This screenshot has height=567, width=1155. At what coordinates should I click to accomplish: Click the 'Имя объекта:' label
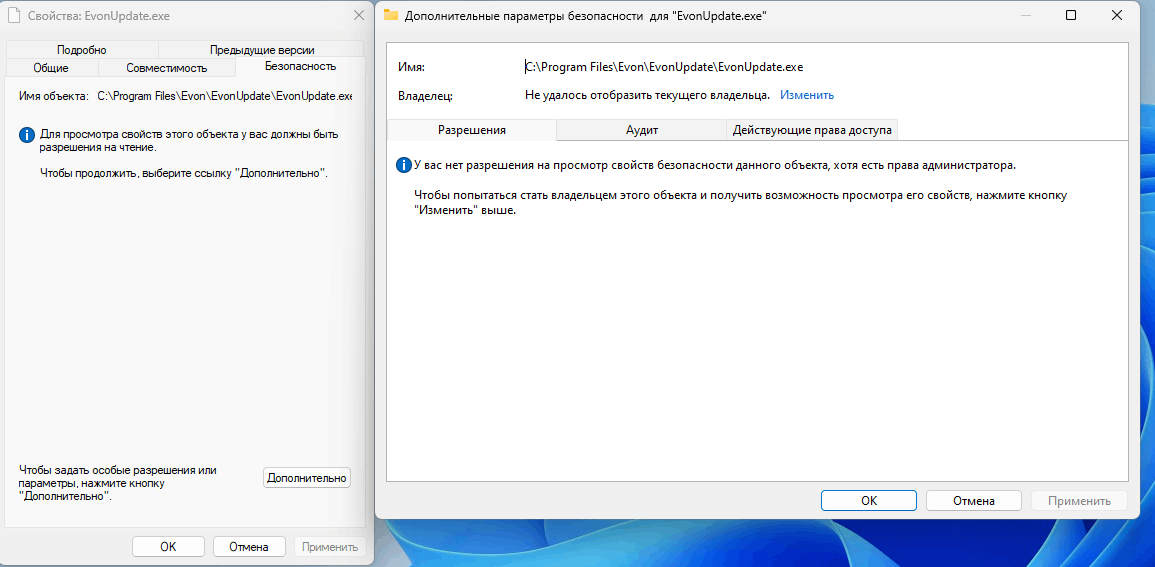pyautogui.click(x=53, y=96)
